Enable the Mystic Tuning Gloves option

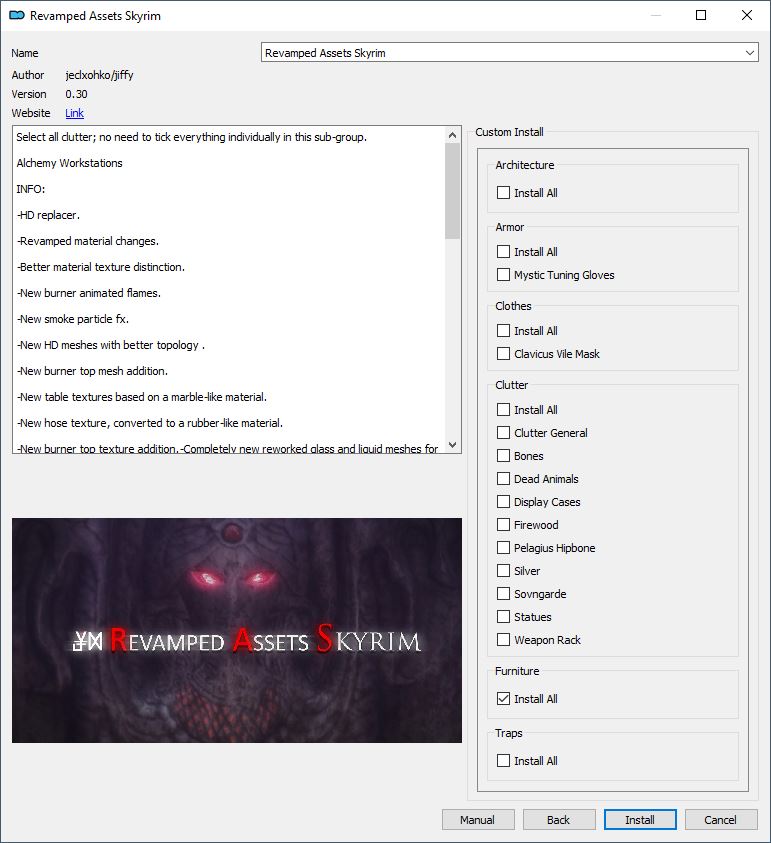coord(503,275)
